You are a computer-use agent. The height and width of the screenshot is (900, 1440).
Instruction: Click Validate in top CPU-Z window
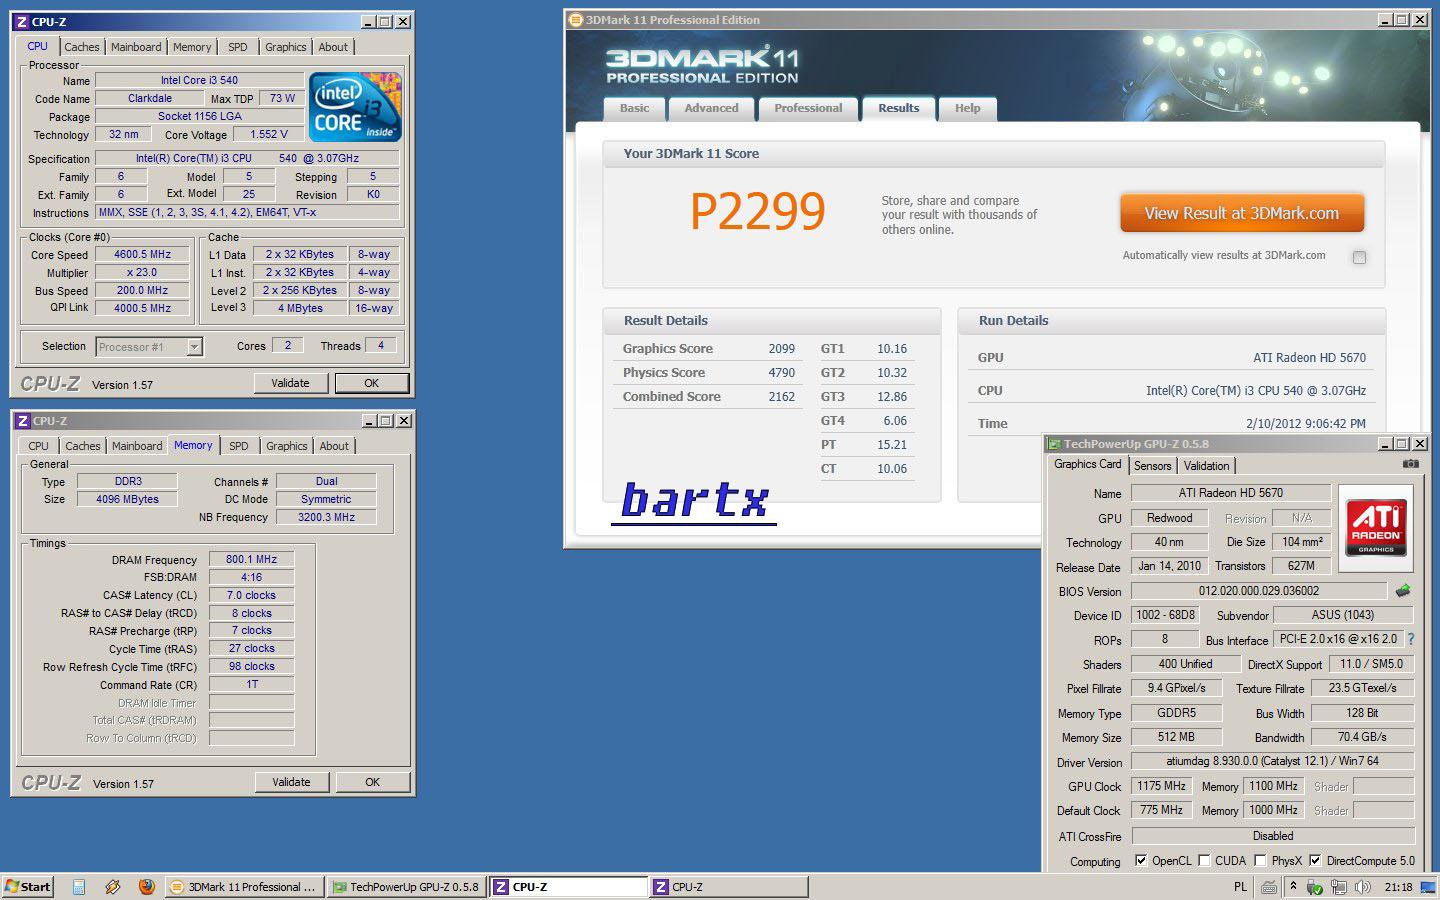point(290,383)
